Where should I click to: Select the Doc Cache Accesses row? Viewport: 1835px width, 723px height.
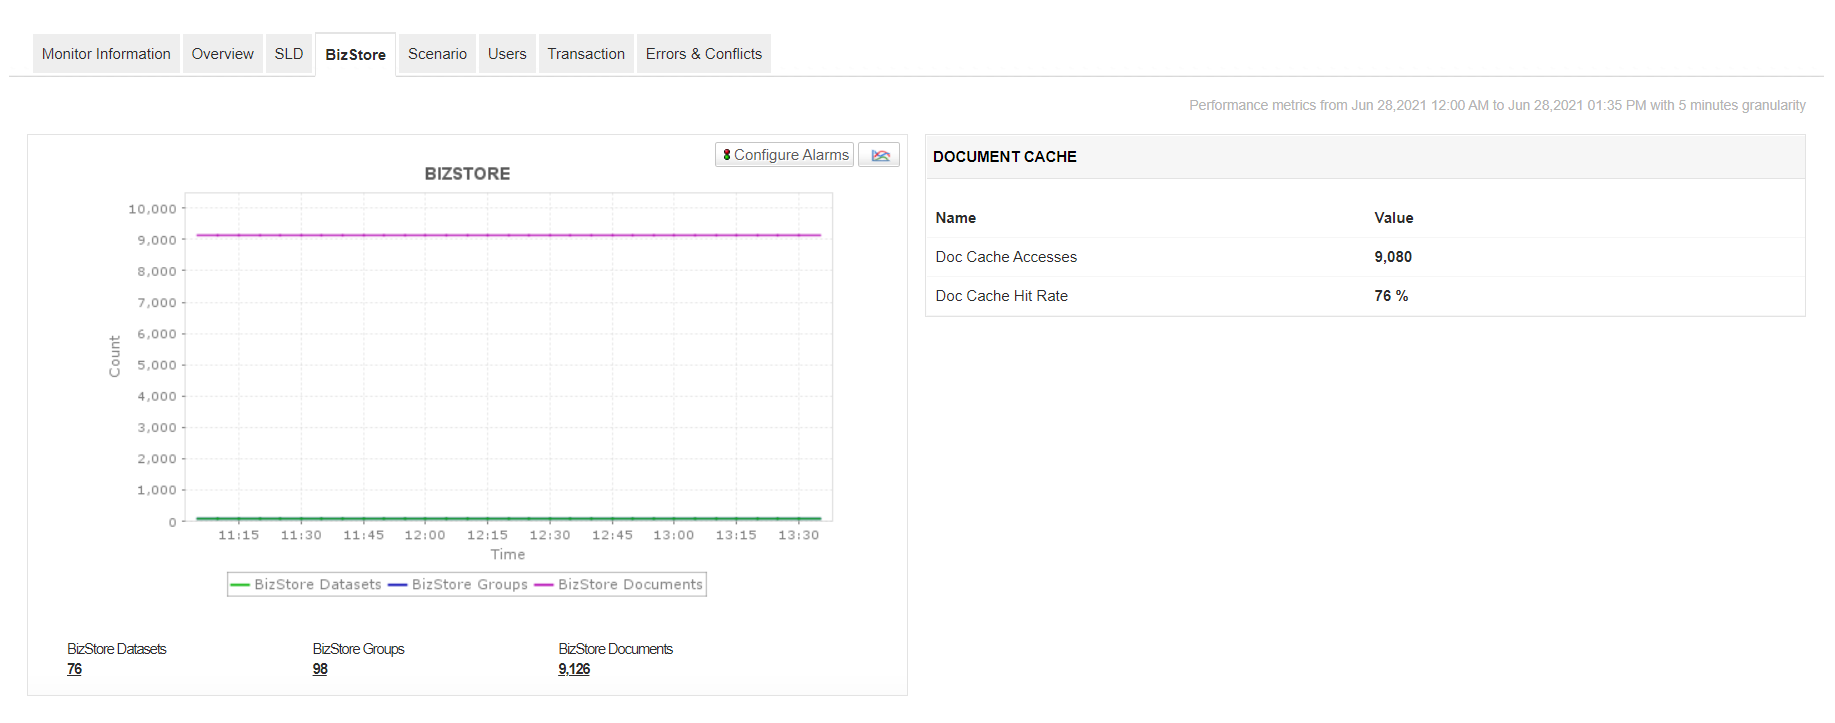pos(1006,257)
